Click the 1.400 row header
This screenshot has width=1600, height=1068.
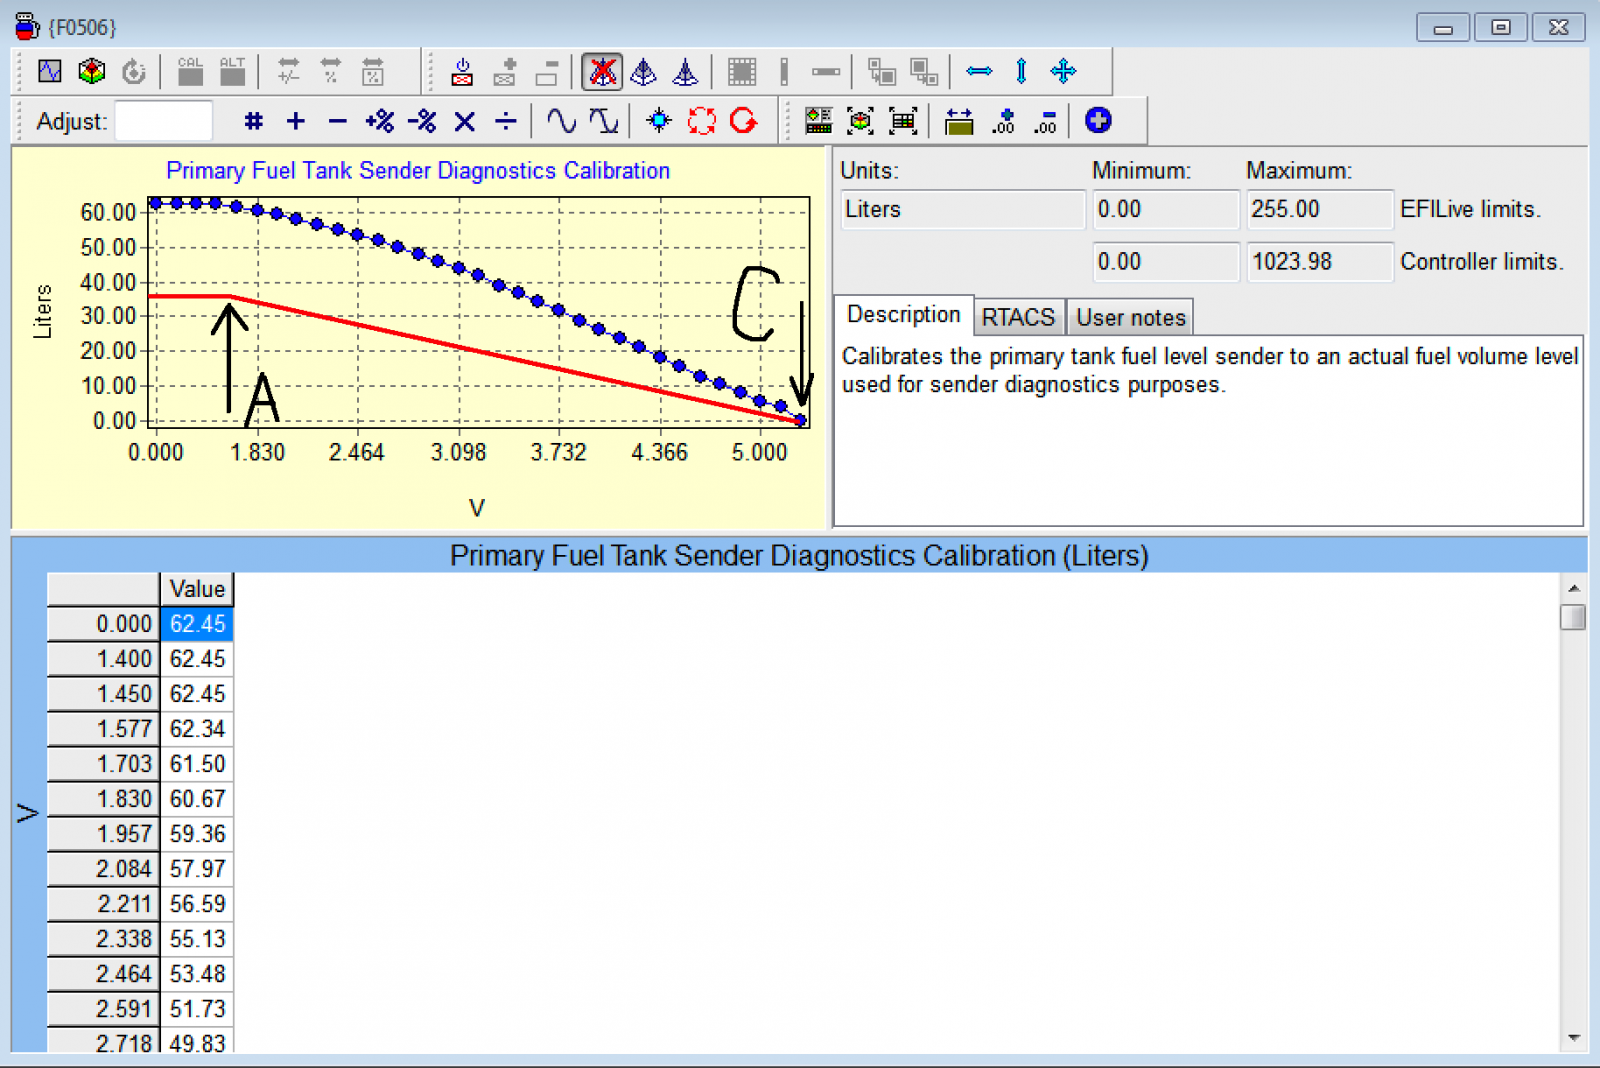104,659
